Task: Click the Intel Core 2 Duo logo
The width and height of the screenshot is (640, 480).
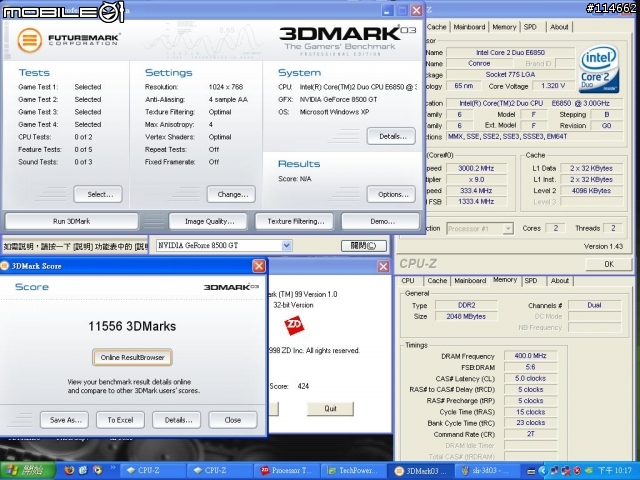Action: click(599, 68)
